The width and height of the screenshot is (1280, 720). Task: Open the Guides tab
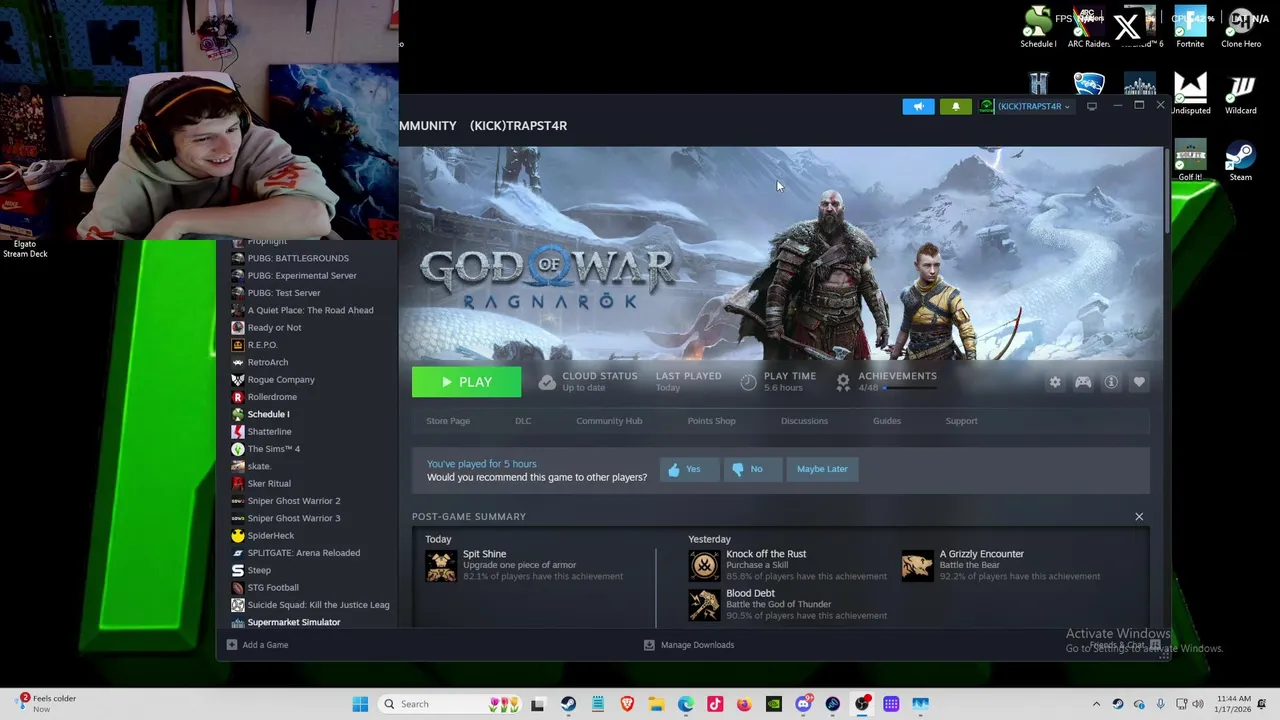pyautogui.click(x=887, y=421)
